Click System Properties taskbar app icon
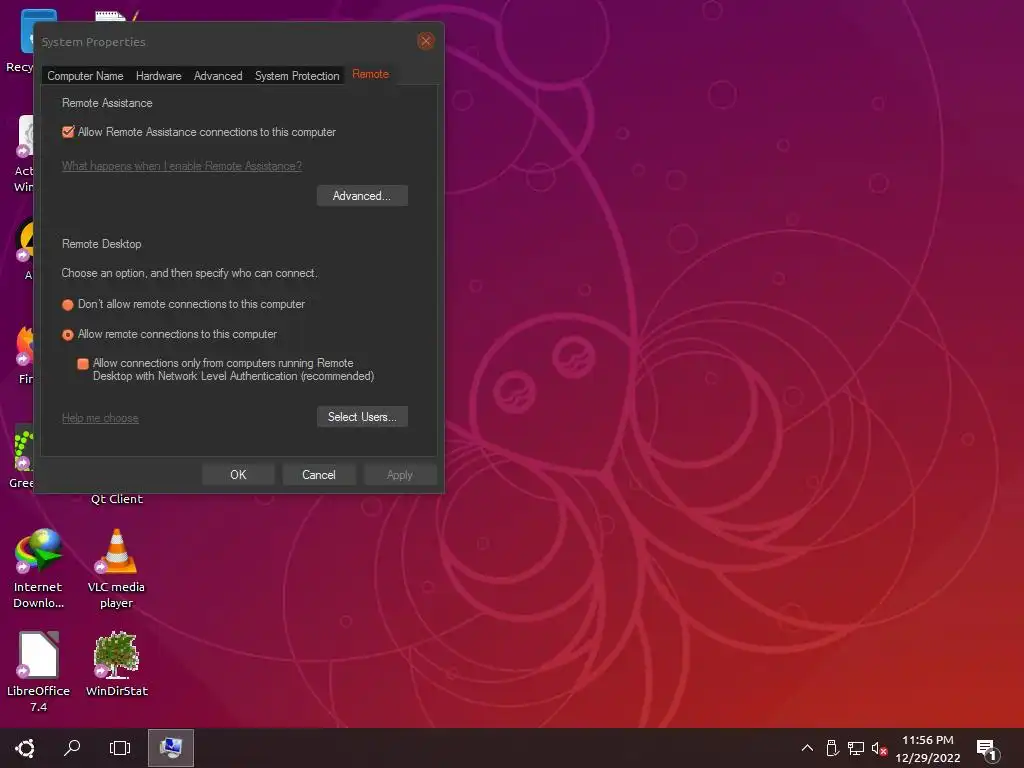The height and width of the screenshot is (768, 1024). (x=170, y=748)
